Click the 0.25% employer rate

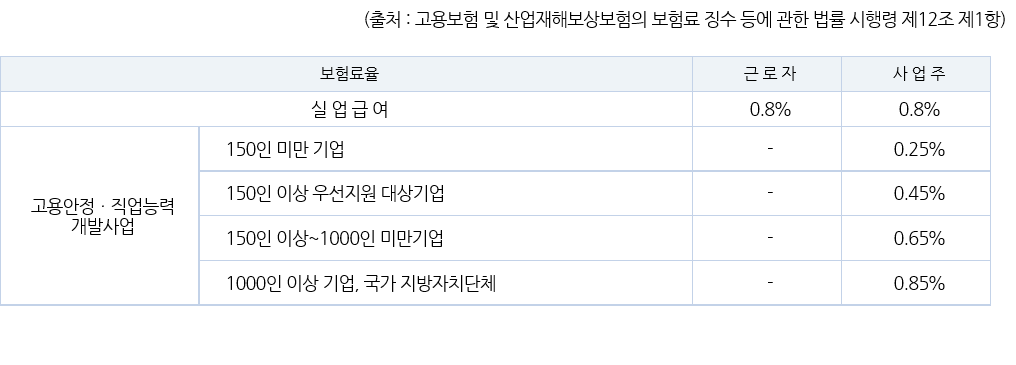pos(919,150)
